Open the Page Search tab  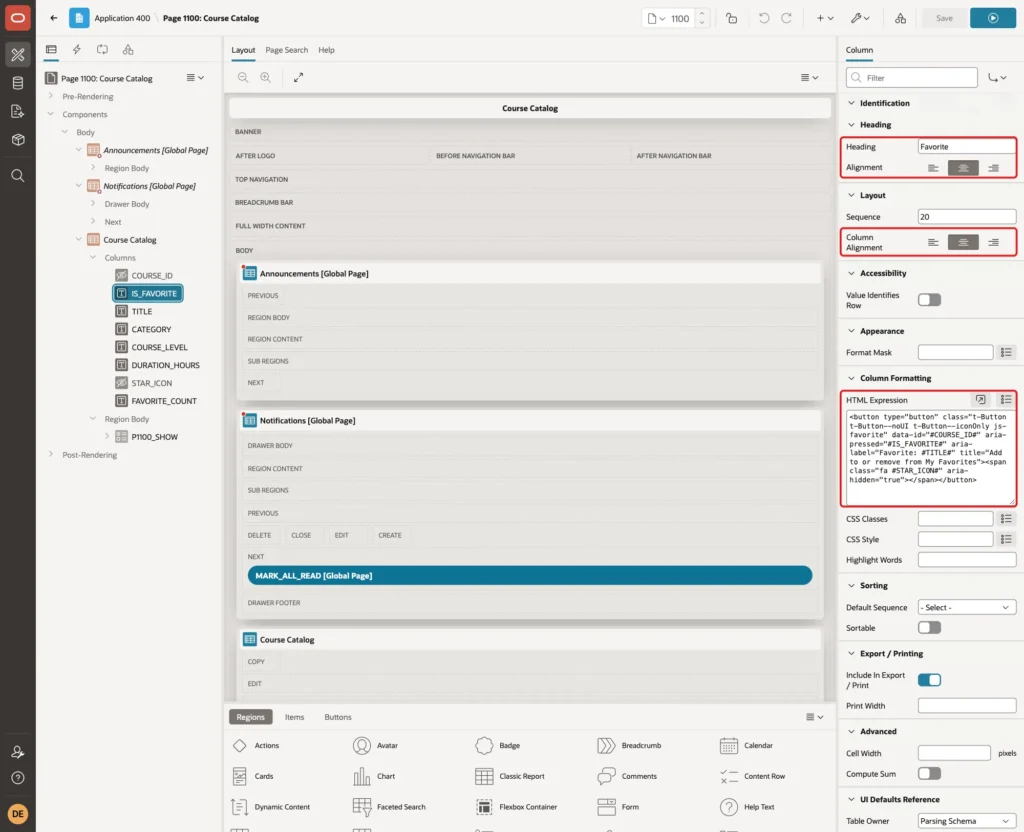(286, 50)
